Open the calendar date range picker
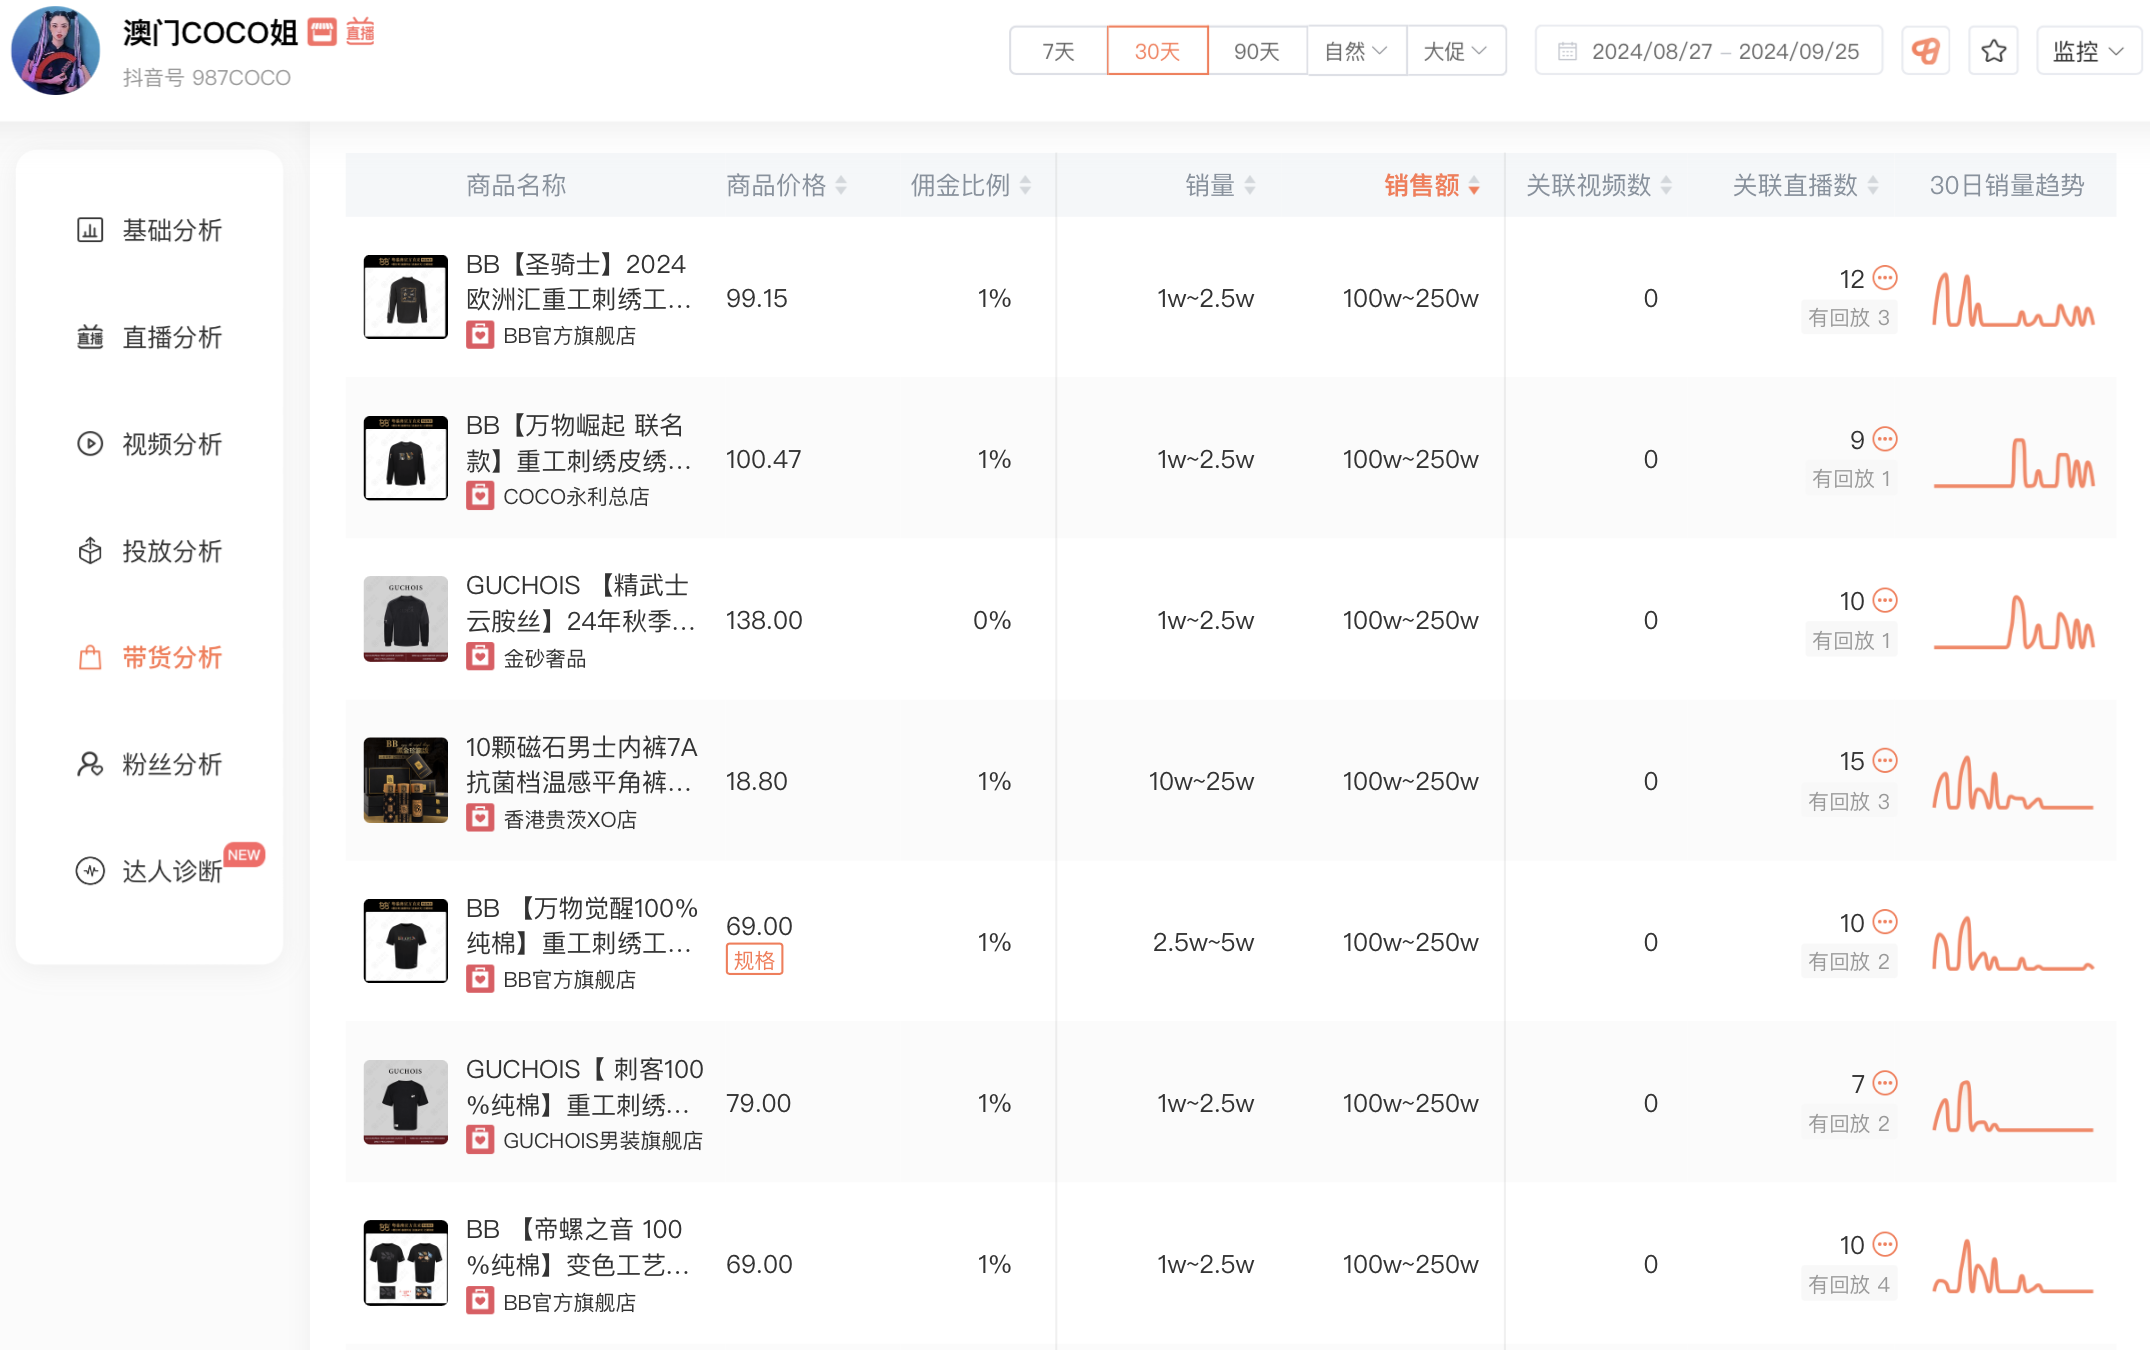Screen dimensions: 2150x1350 point(1708,51)
